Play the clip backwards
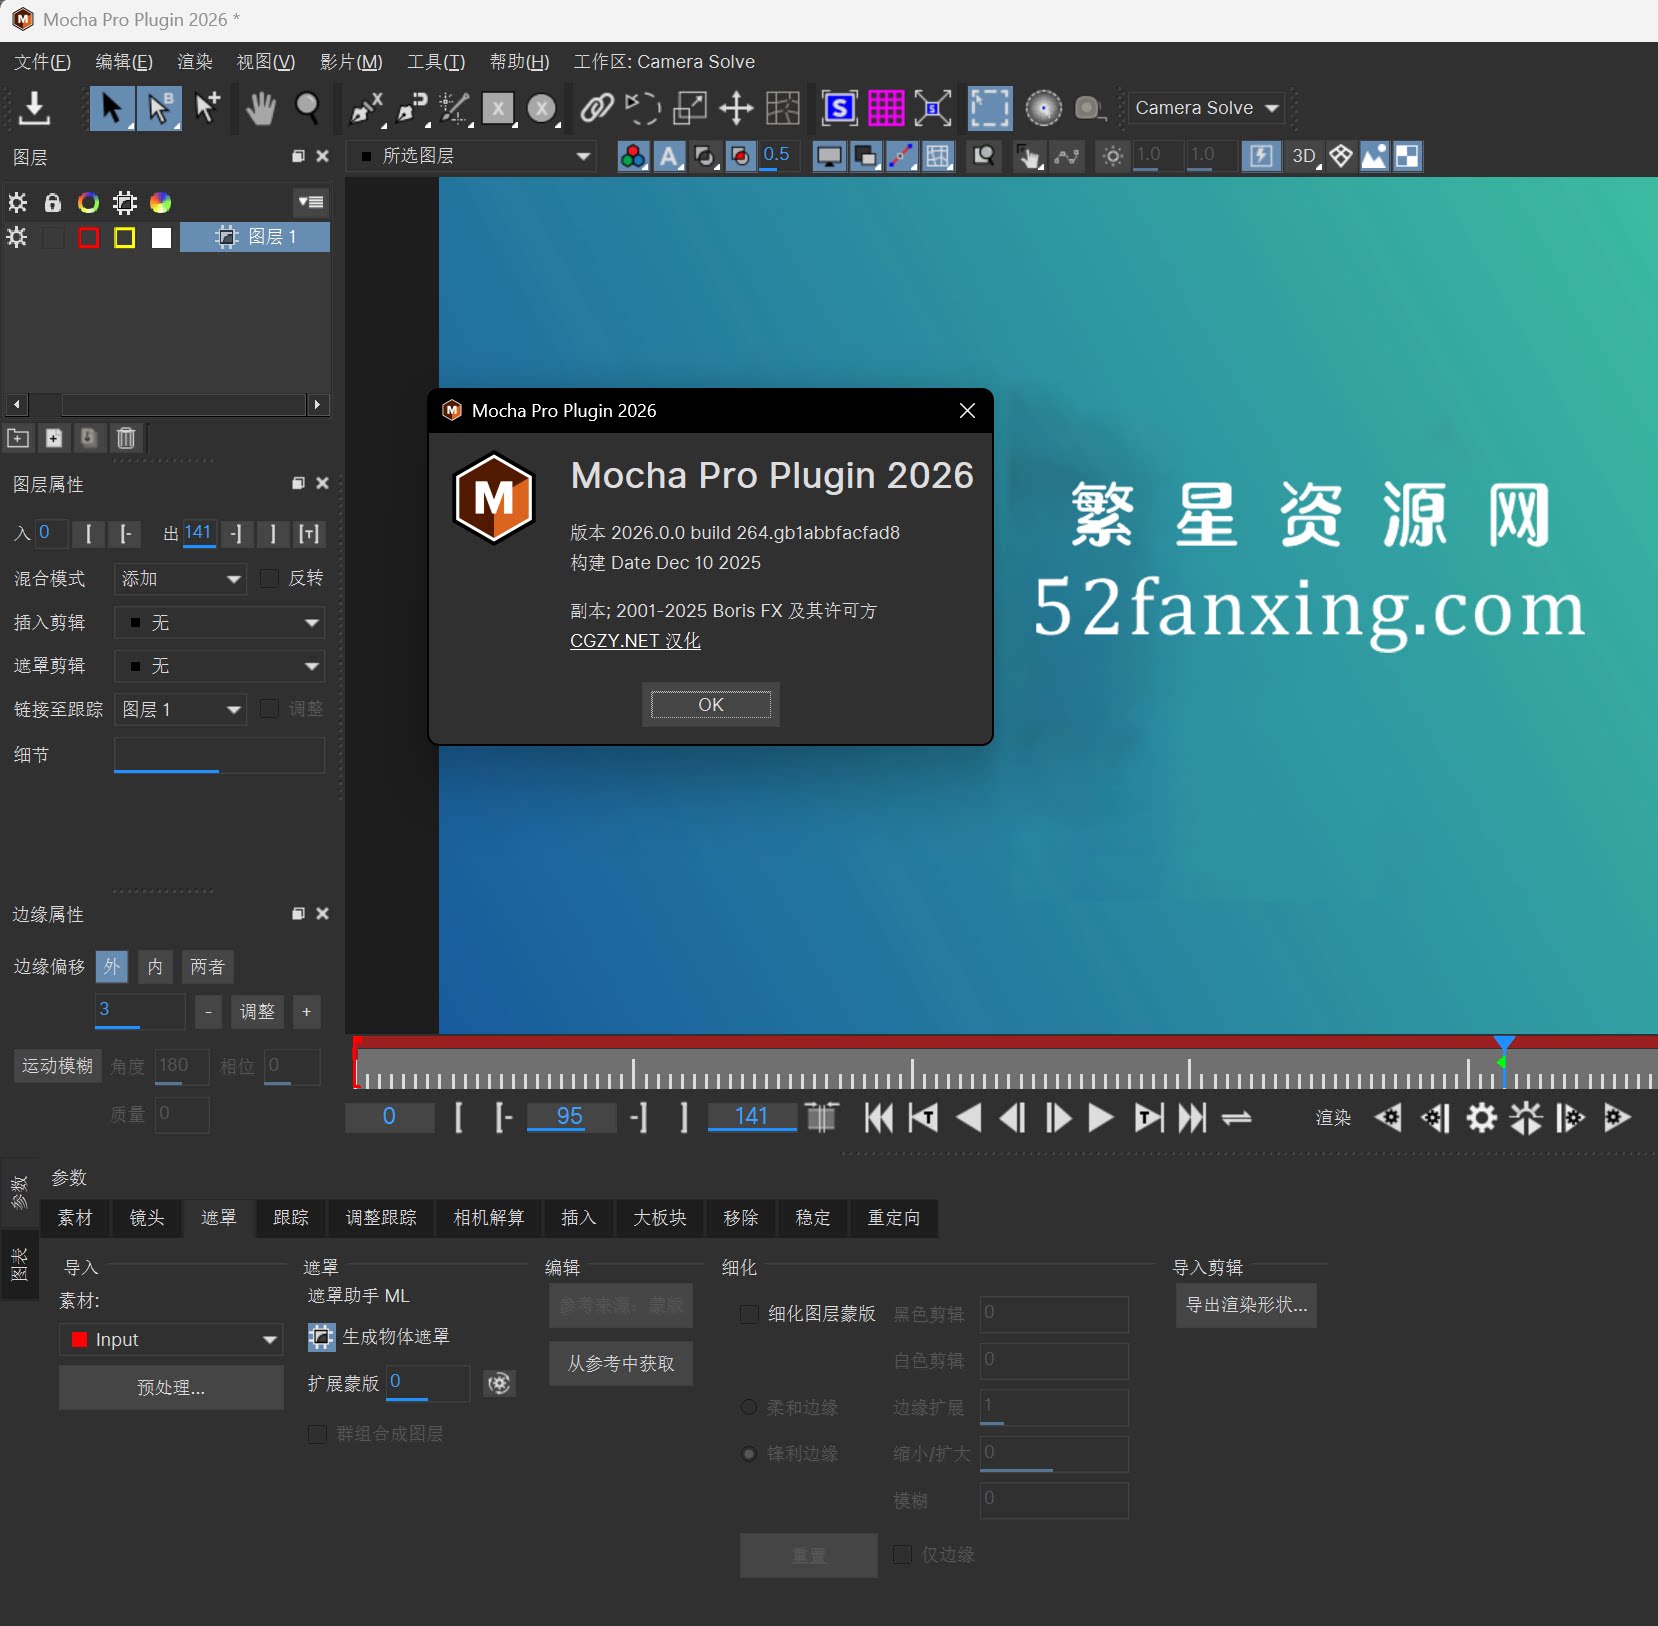The height and width of the screenshot is (1626, 1658). 968,1118
